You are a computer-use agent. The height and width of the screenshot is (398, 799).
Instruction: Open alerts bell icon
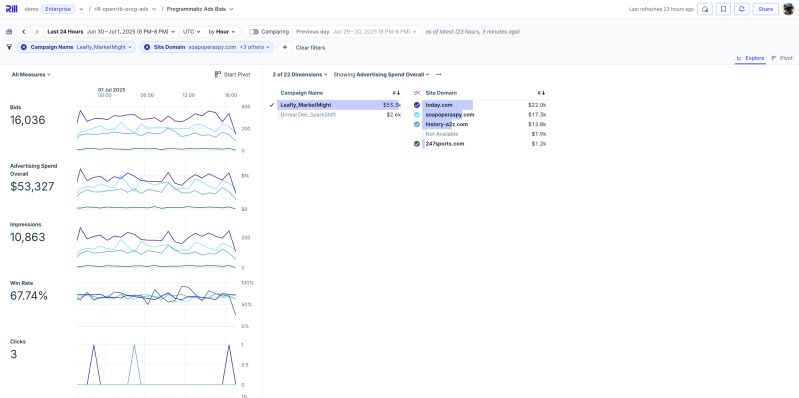click(742, 9)
